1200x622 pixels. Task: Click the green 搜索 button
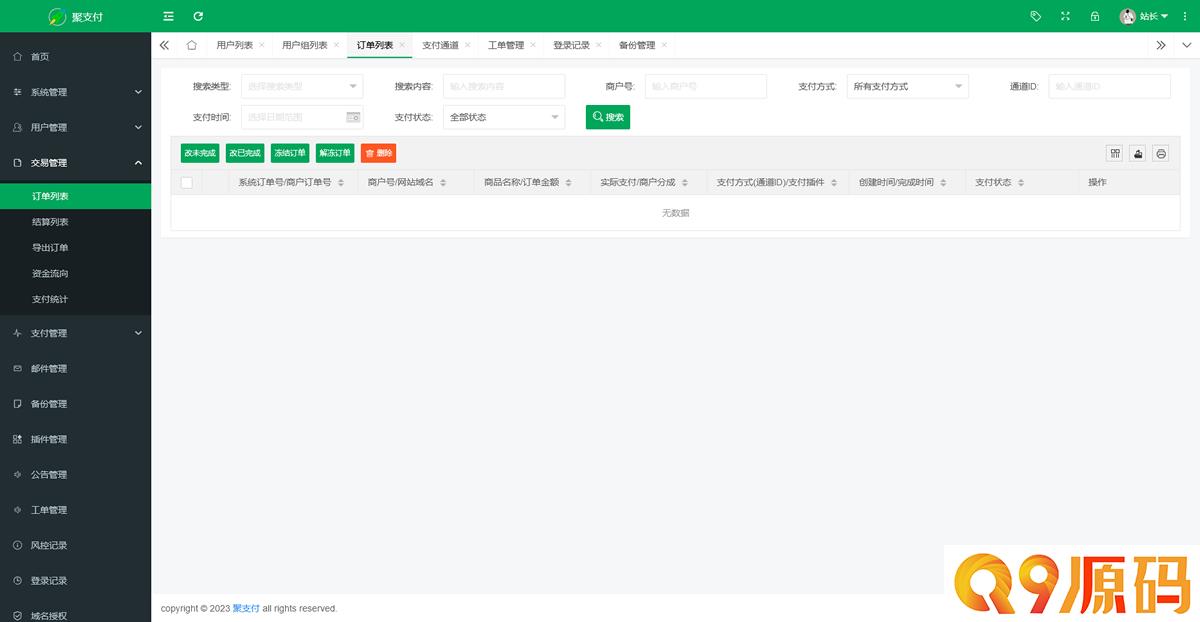[608, 117]
